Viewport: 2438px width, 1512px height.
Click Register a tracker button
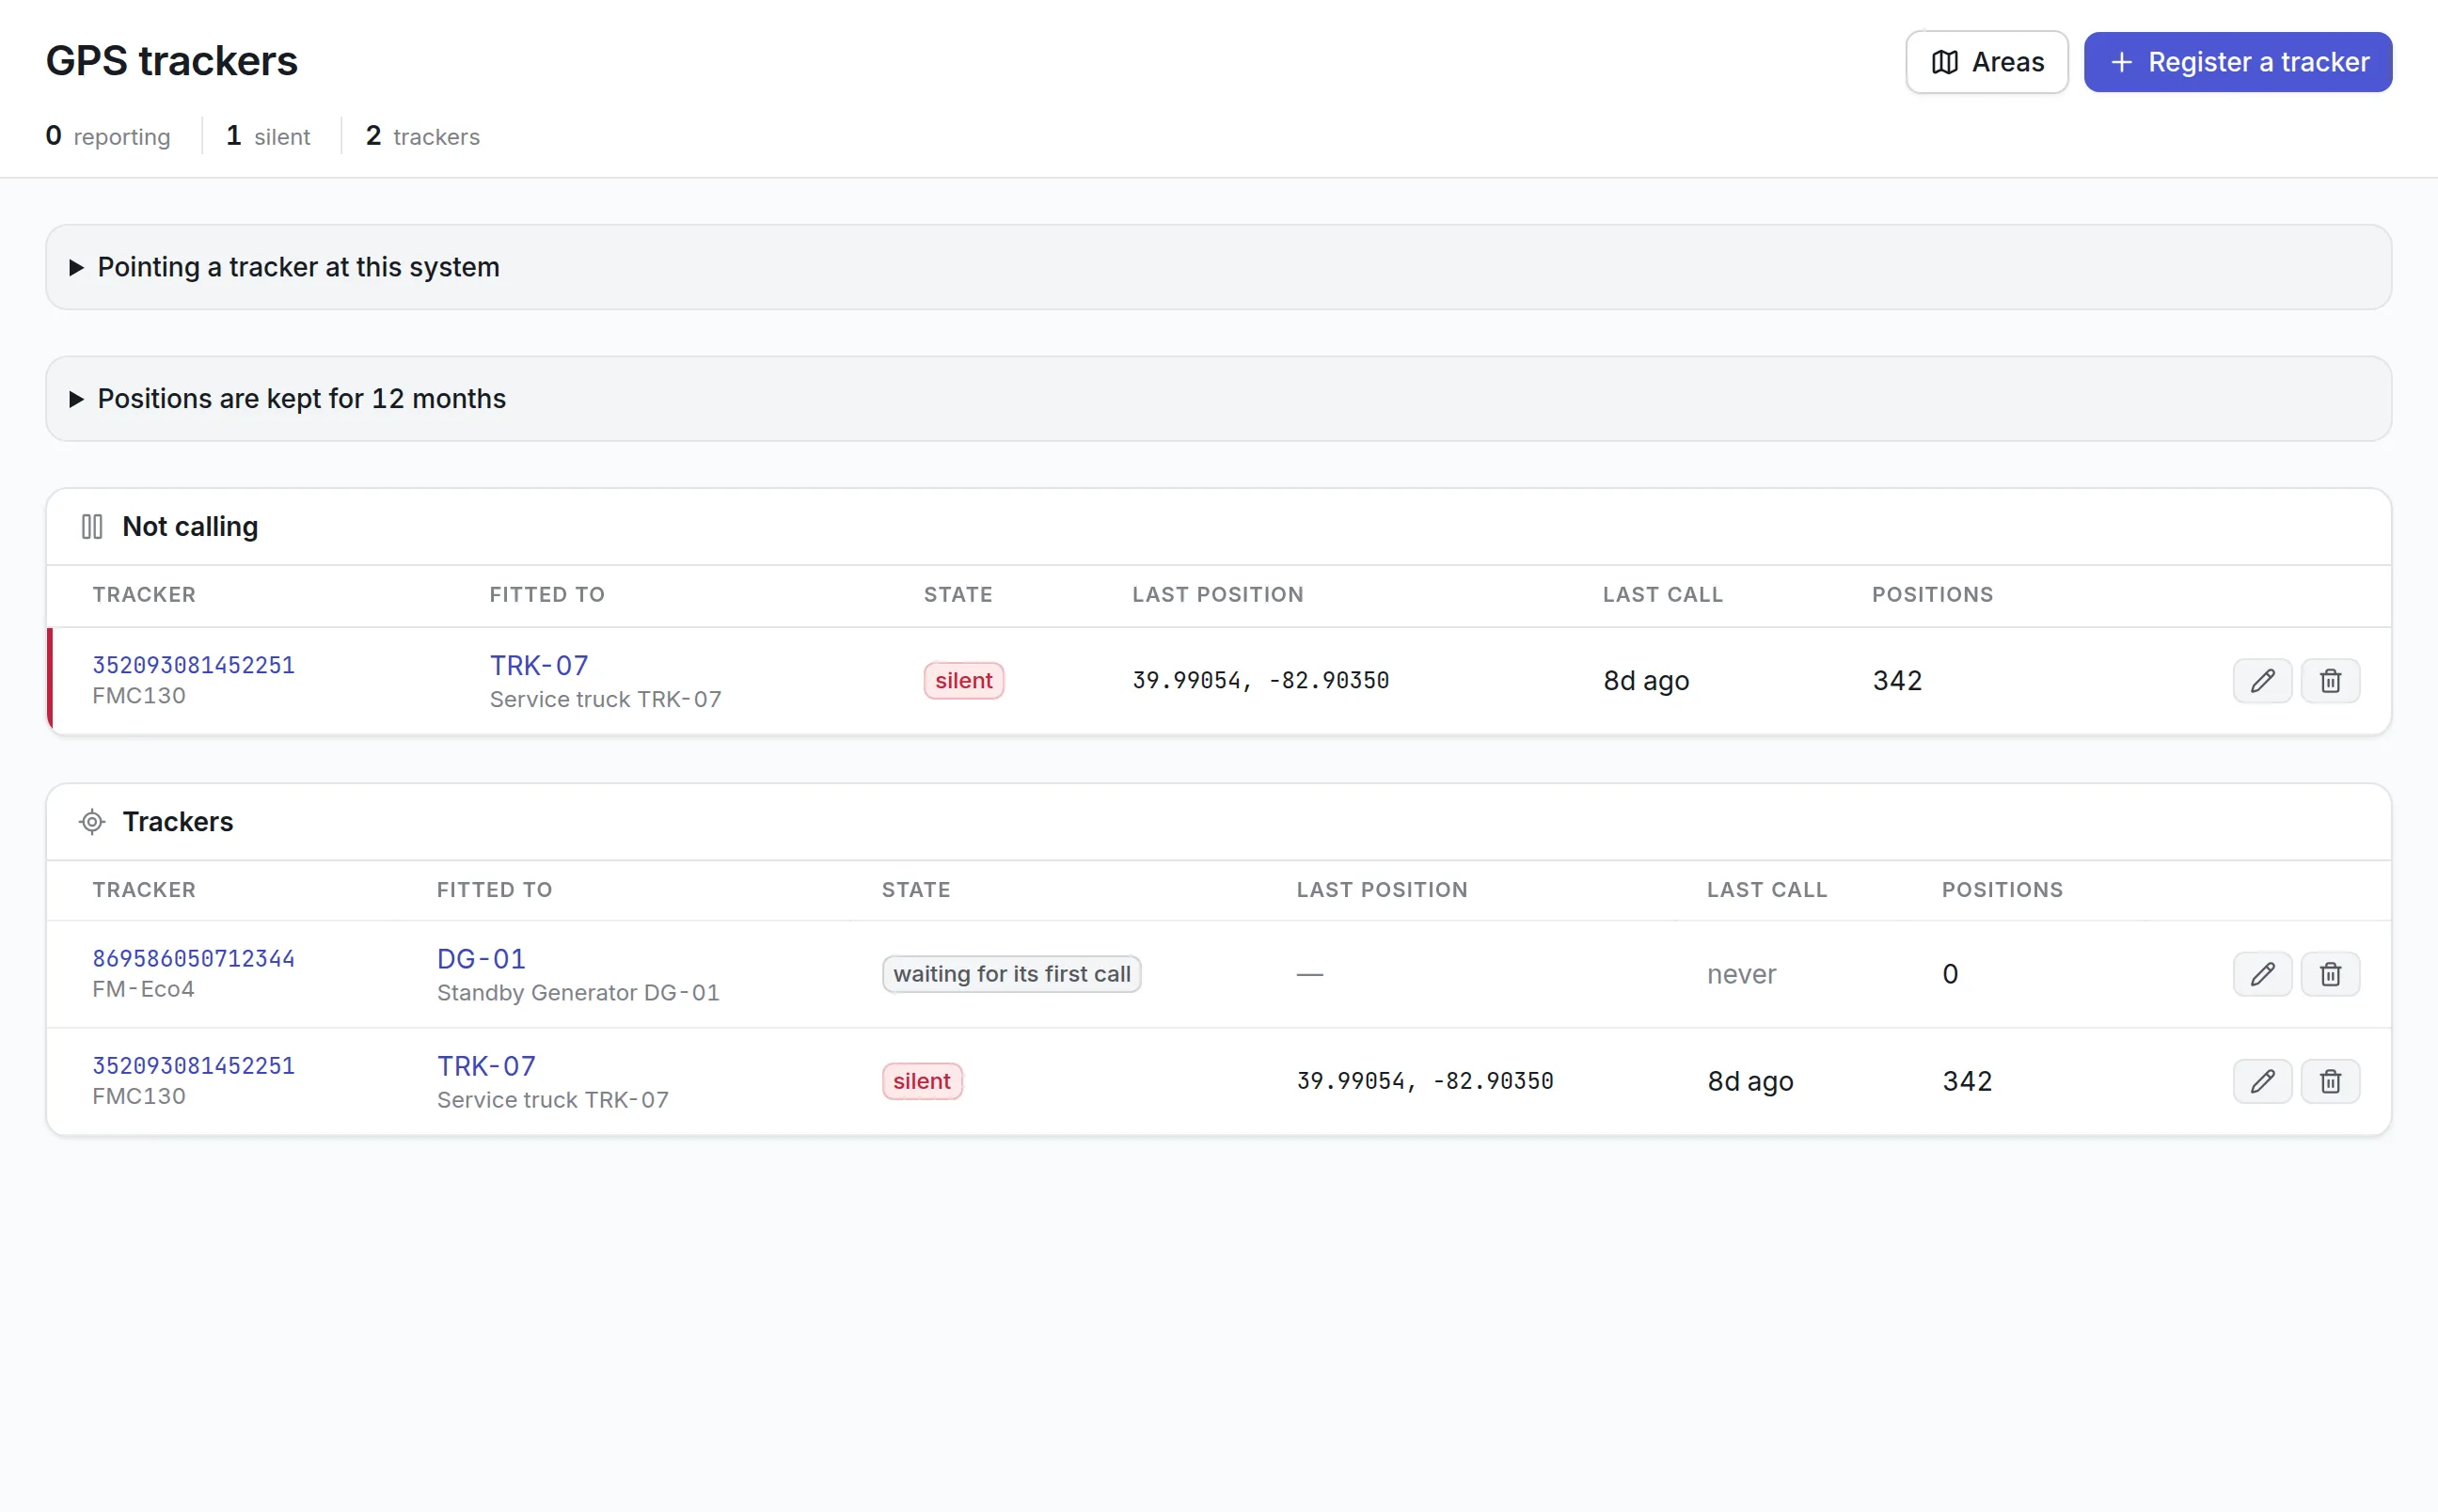click(x=2237, y=62)
